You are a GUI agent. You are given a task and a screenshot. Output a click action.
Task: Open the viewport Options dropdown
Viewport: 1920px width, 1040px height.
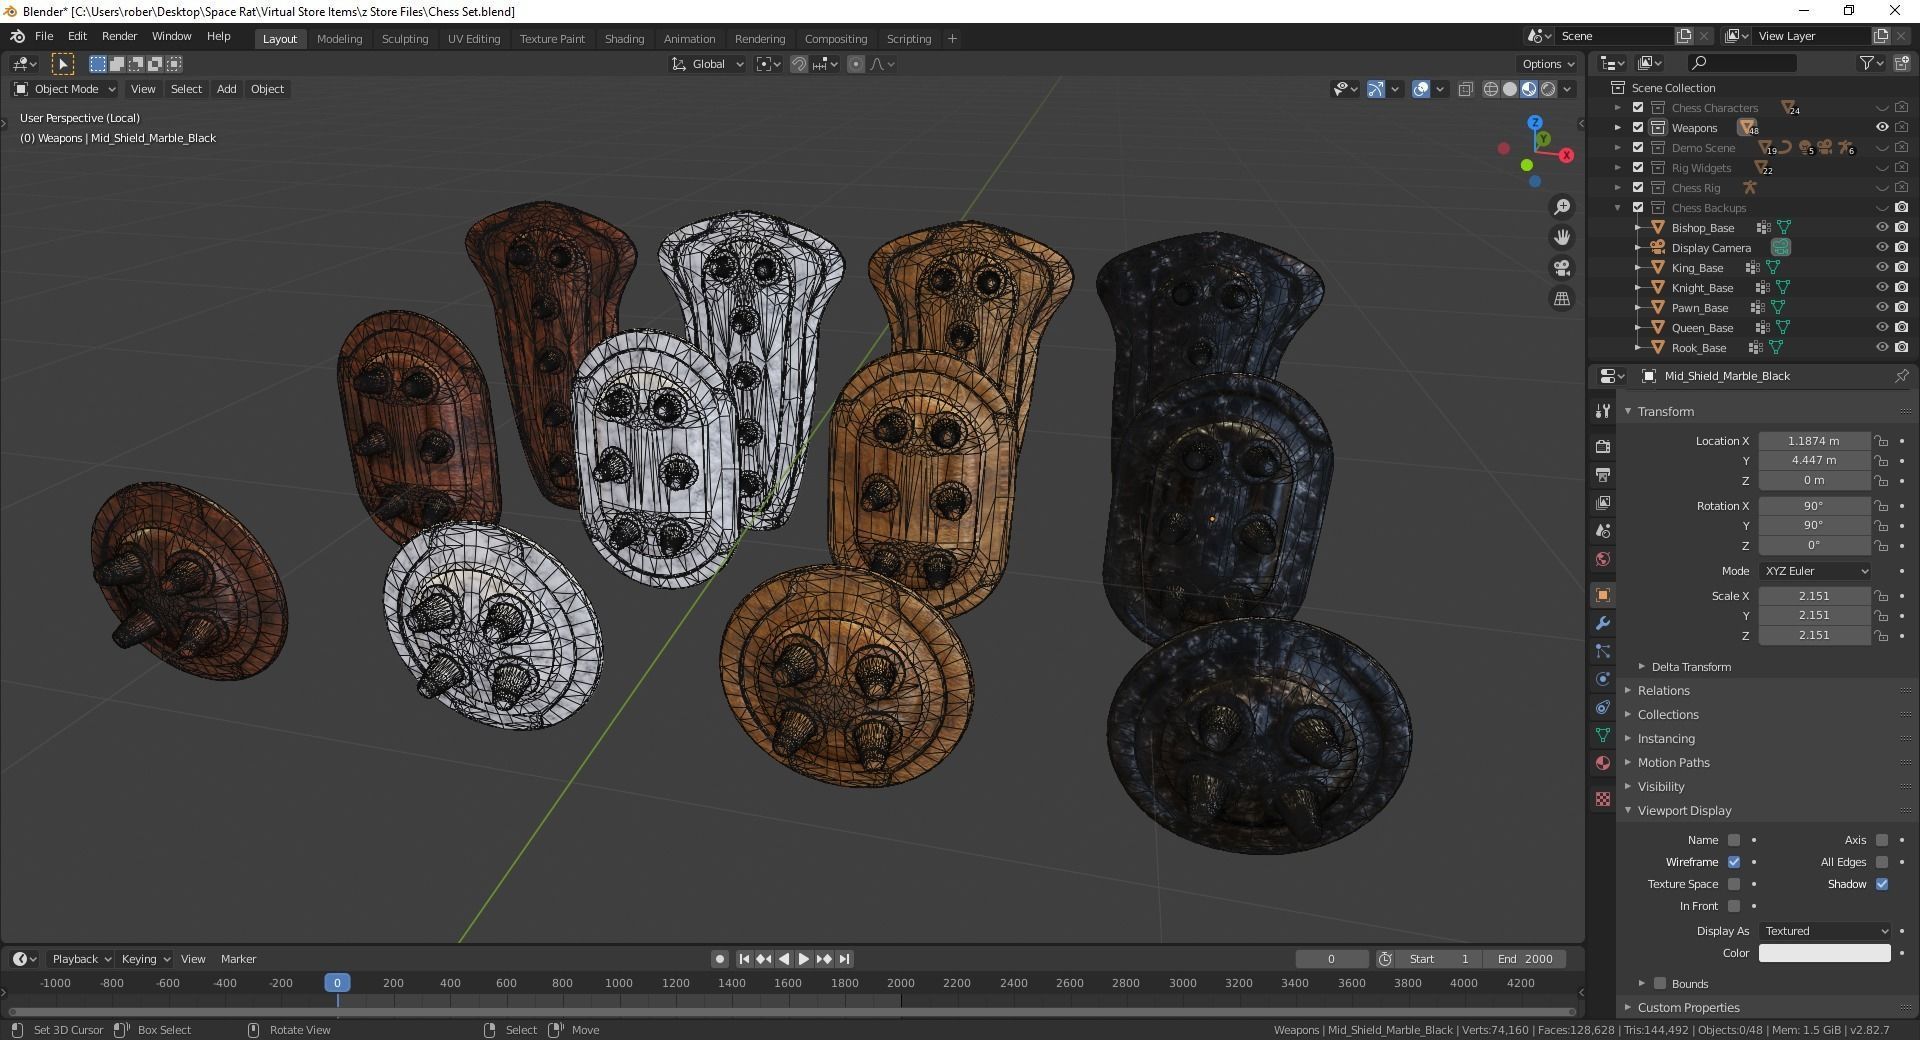point(1548,64)
